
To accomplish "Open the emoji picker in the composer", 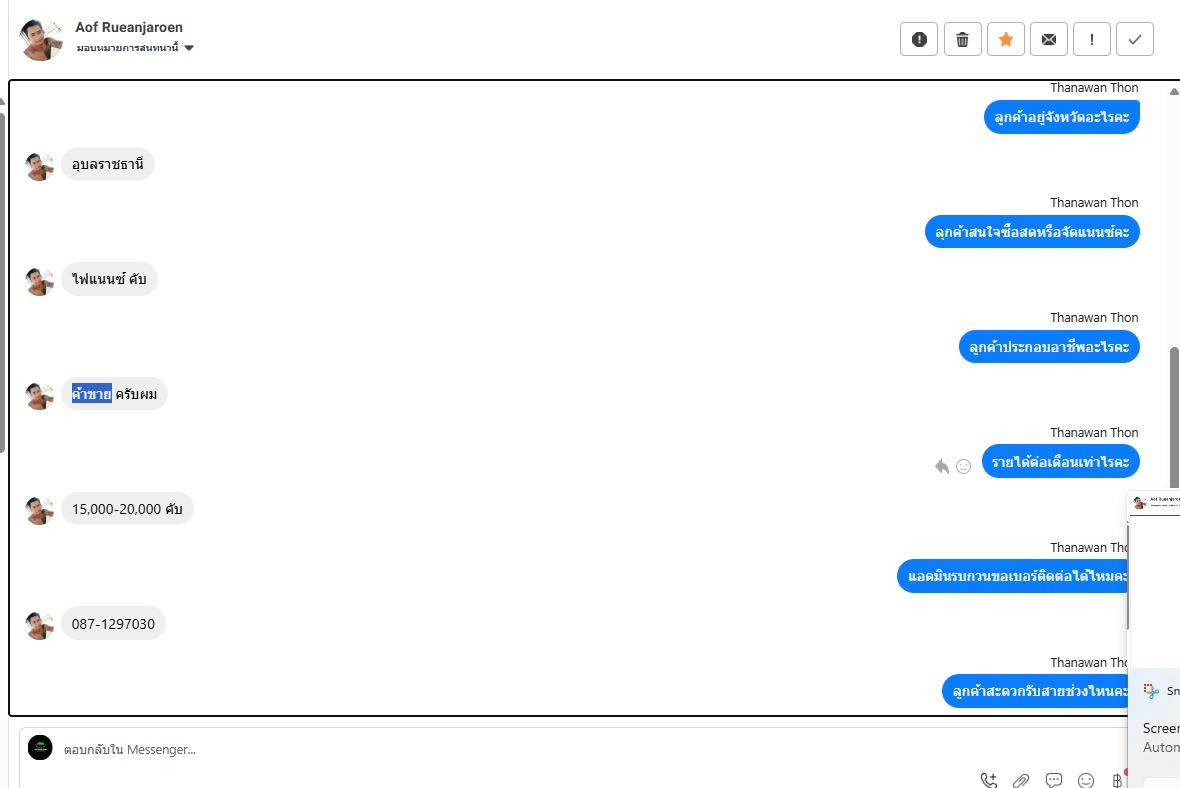I will tap(1085, 780).
